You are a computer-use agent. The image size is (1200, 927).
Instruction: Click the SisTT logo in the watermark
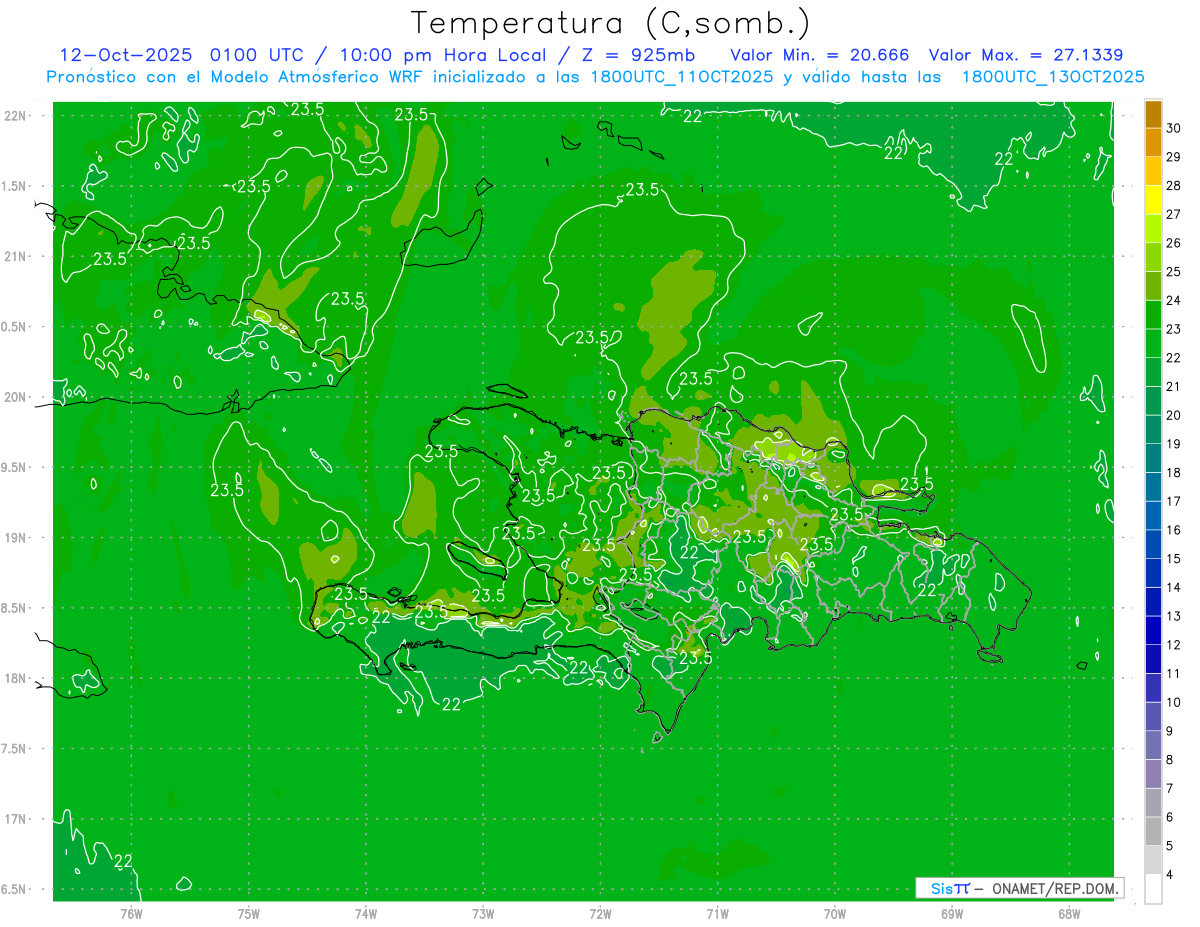(x=949, y=888)
